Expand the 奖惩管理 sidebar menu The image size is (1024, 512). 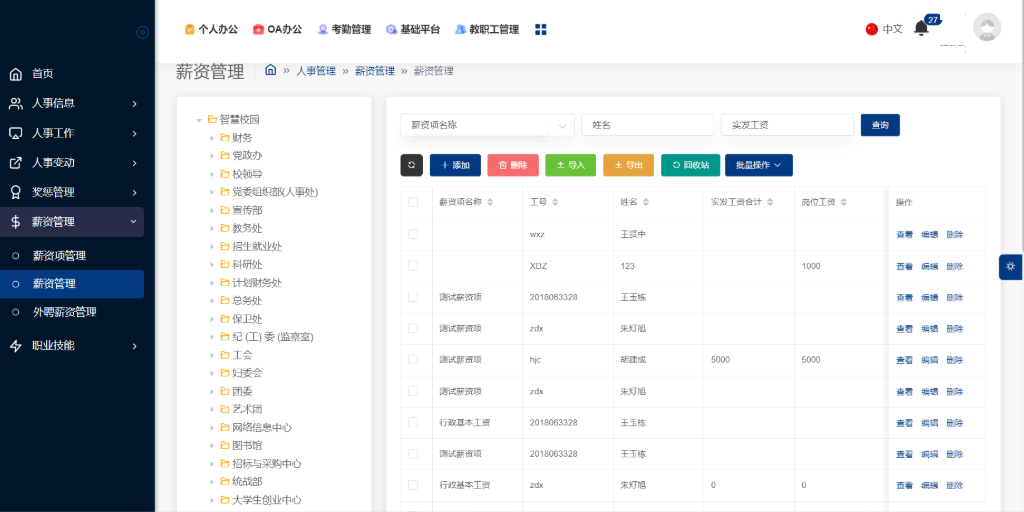click(72, 193)
